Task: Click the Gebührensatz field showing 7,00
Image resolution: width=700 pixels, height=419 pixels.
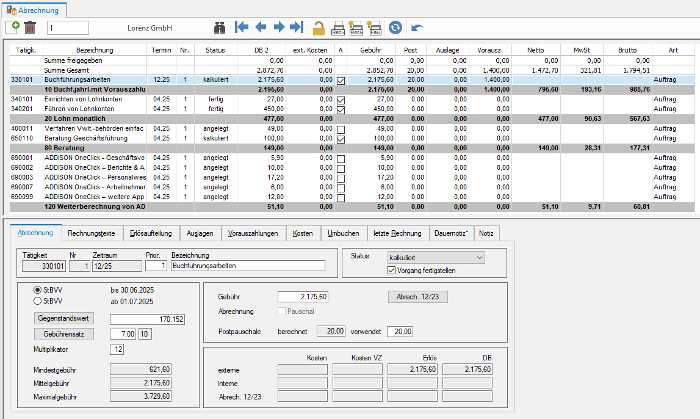Action: [123, 334]
